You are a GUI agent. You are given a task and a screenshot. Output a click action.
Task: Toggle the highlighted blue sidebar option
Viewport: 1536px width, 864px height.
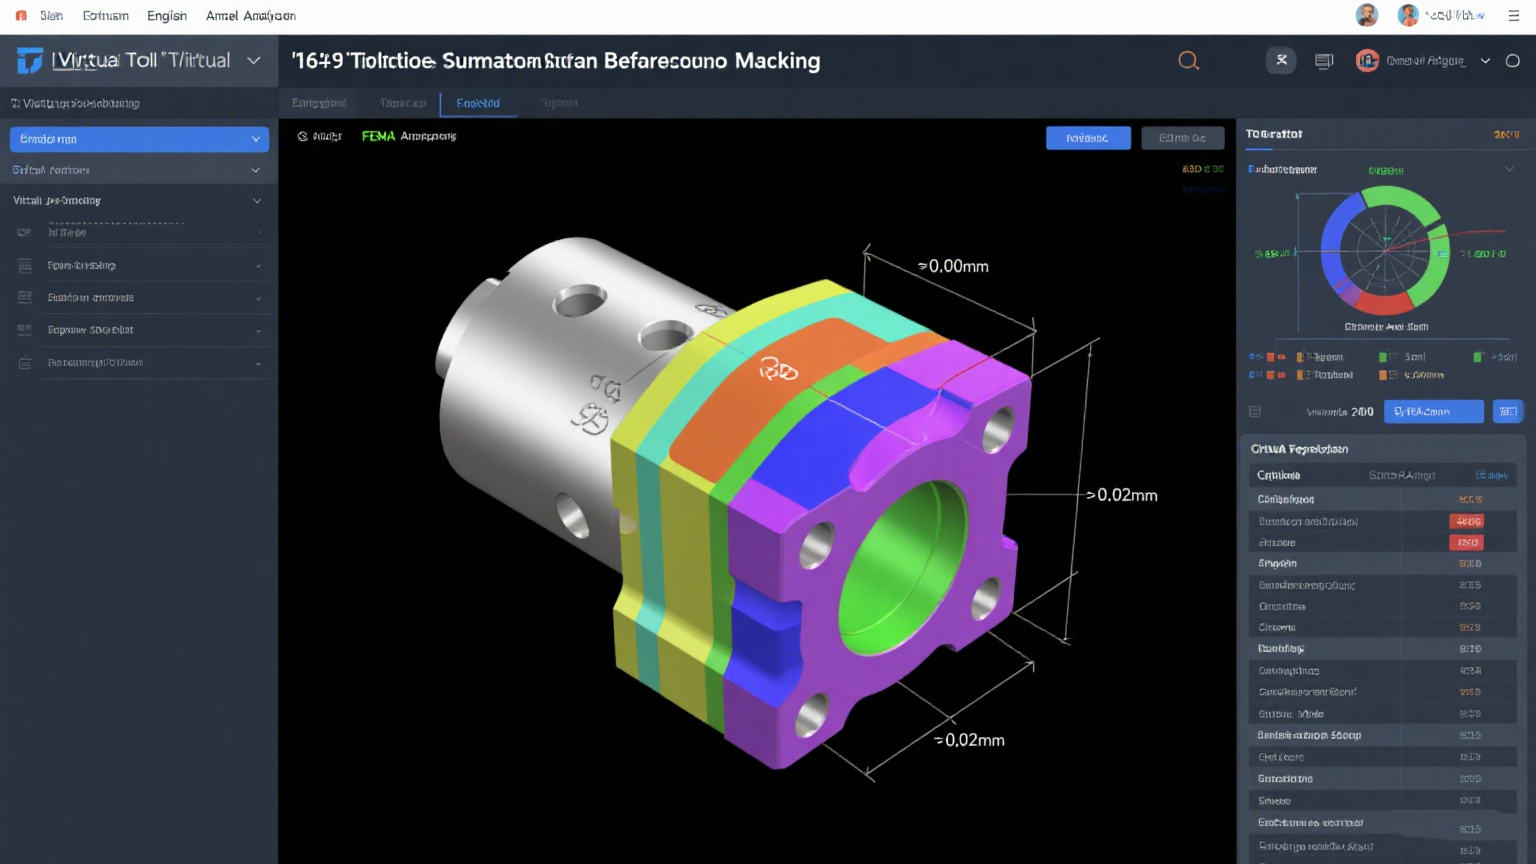click(137, 138)
